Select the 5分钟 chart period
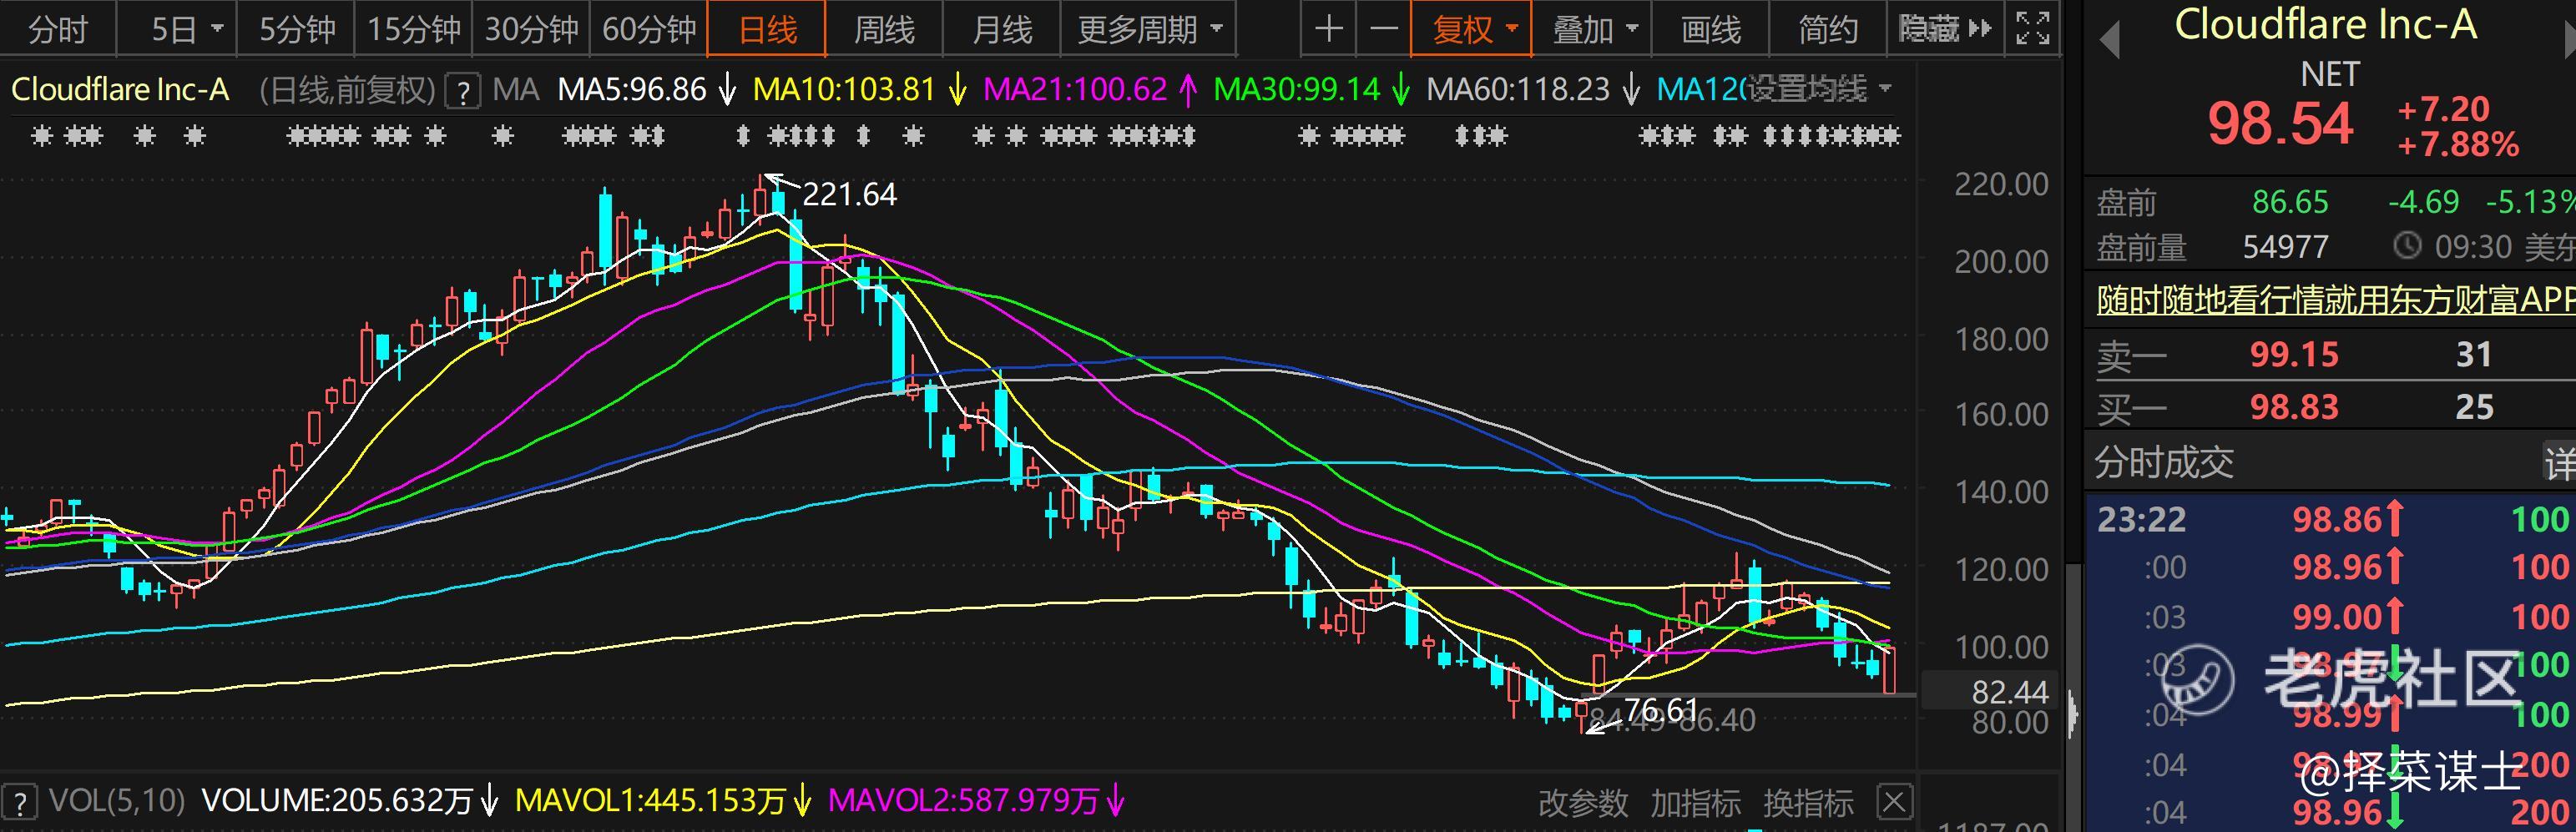Viewport: 2576px width, 832px height. (x=296, y=29)
